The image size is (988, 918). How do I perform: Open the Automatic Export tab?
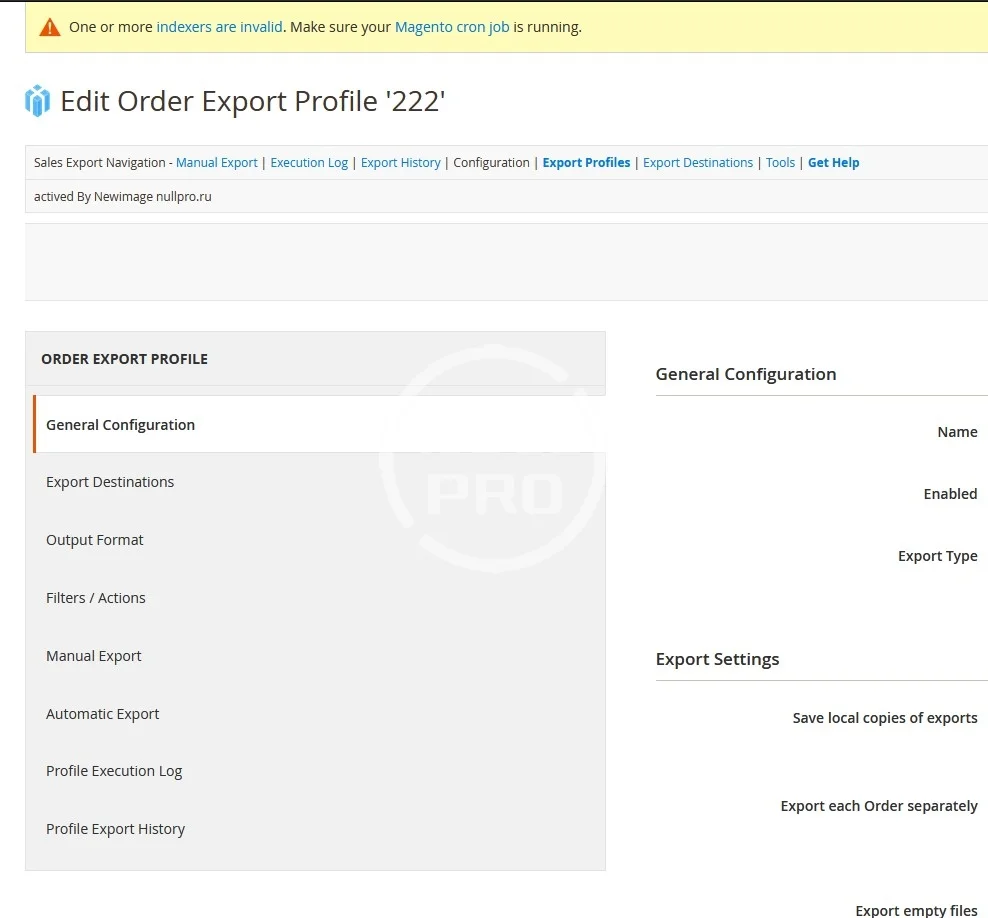pos(103,714)
